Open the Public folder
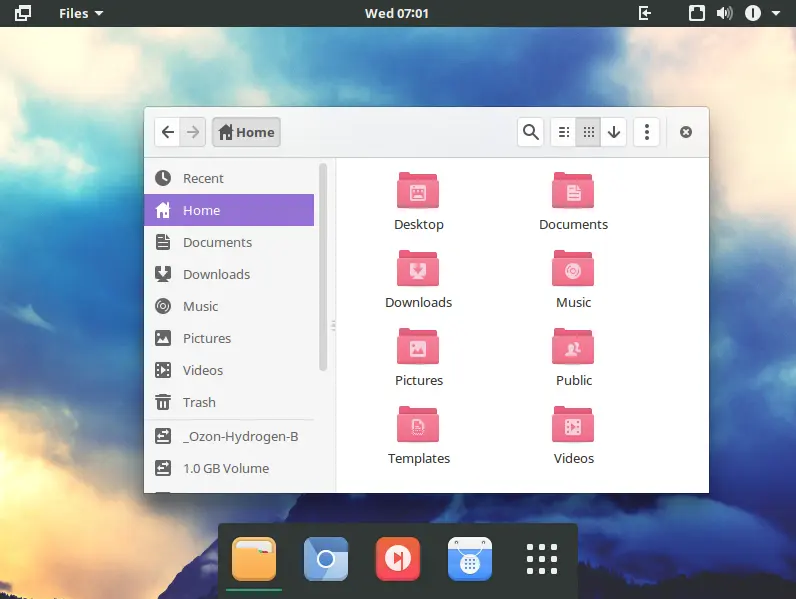 click(573, 347)
